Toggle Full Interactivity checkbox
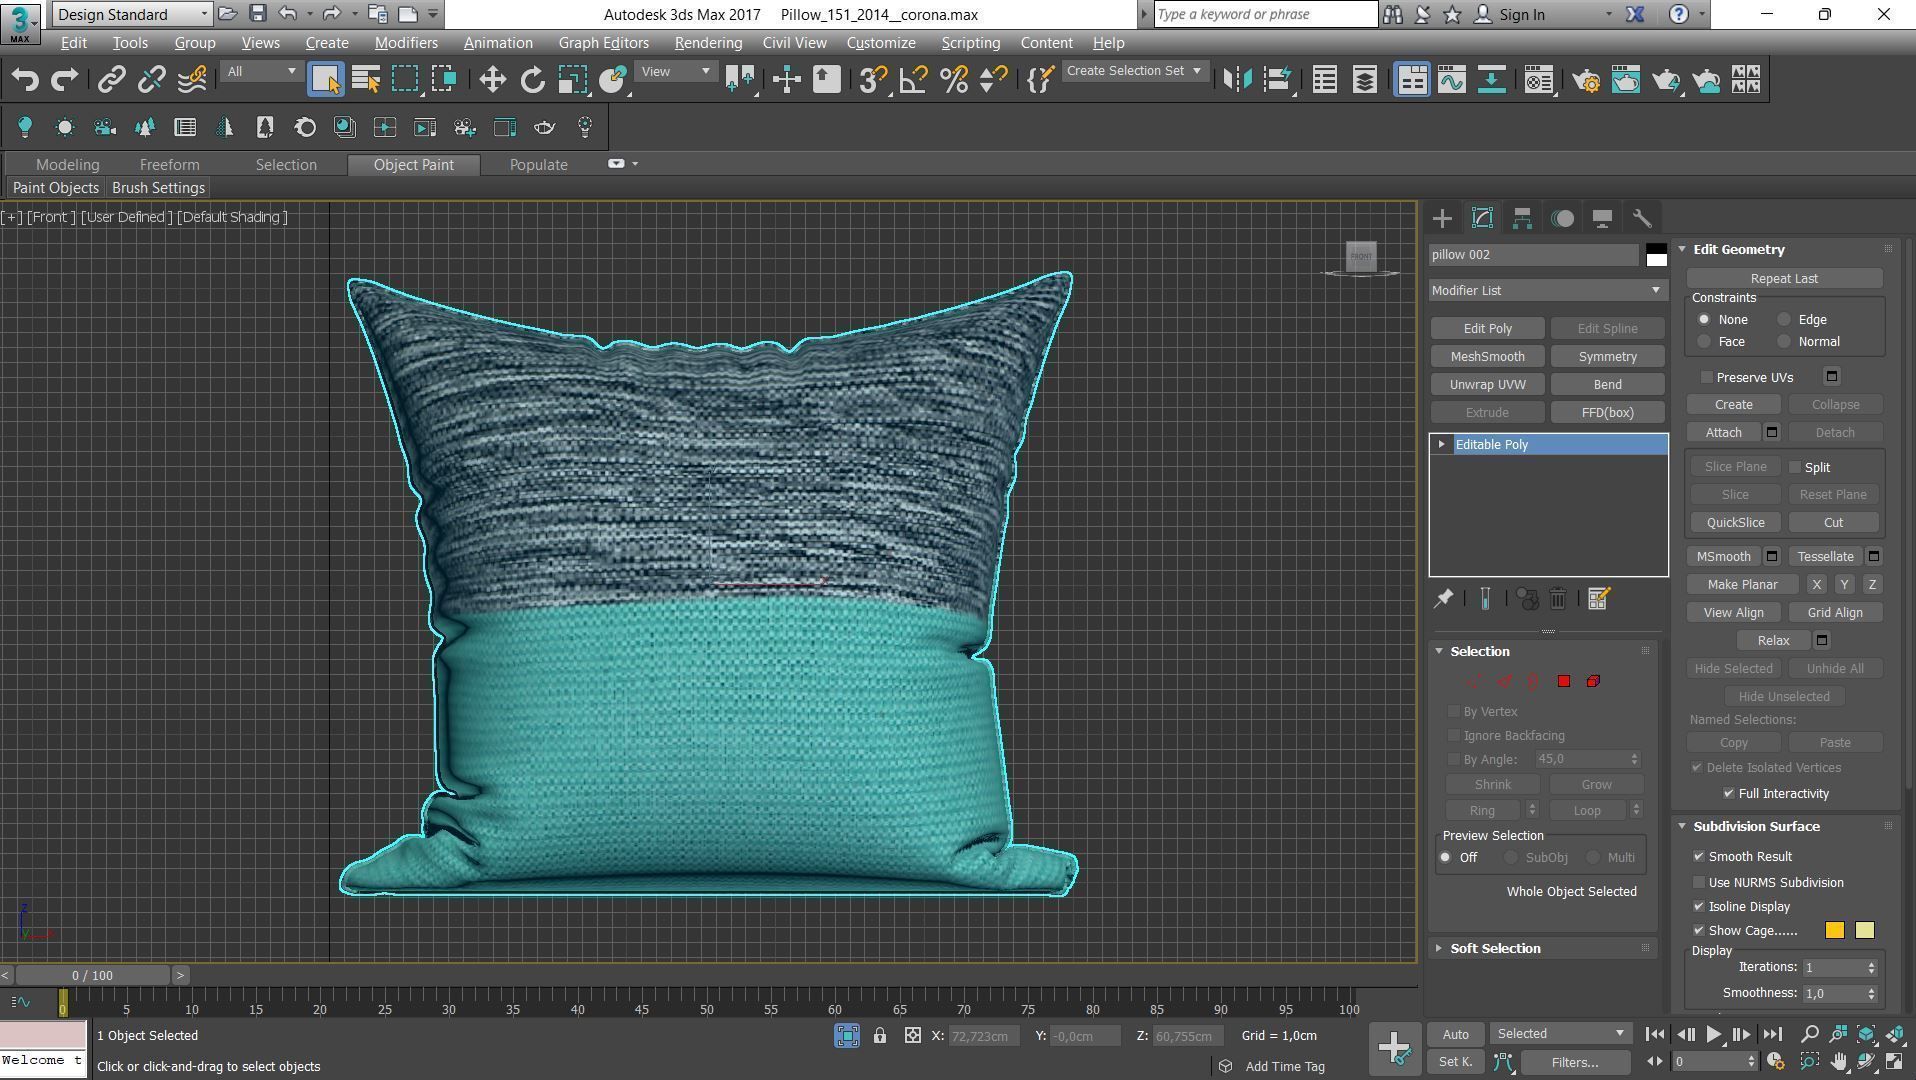 point(1729,793)
